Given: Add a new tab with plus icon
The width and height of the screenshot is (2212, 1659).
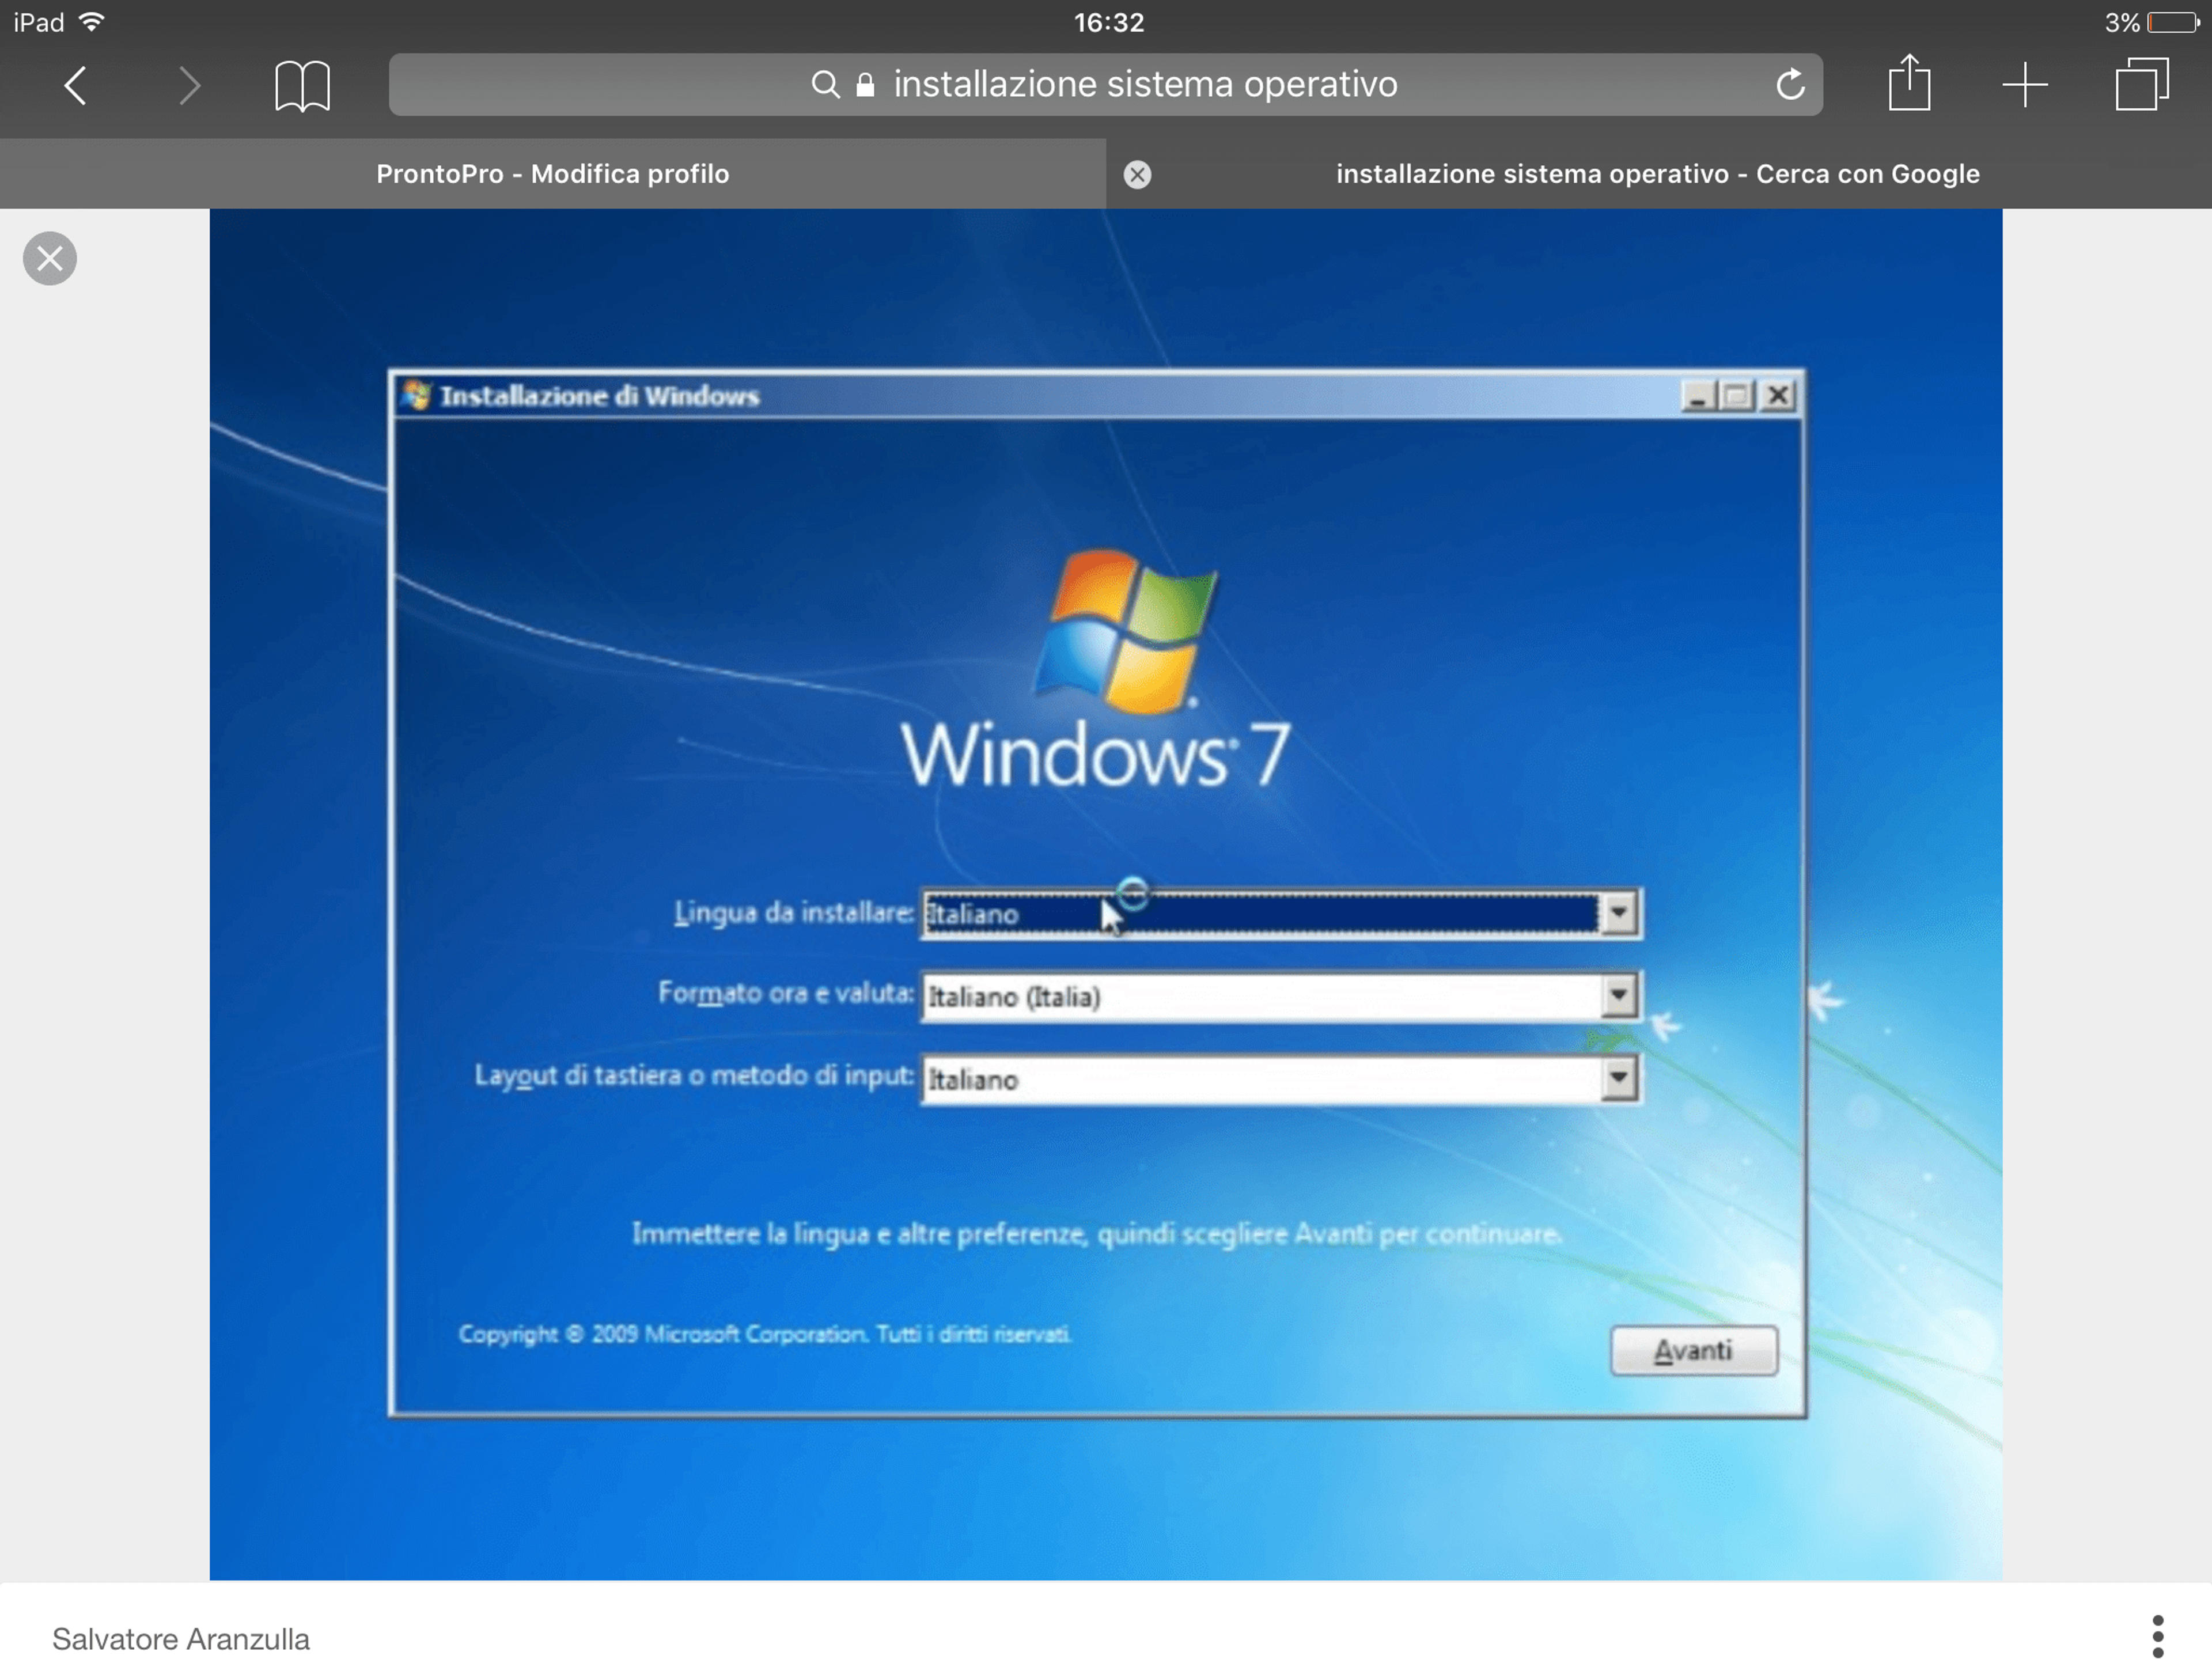Looking at the screenshot, I should click(x=2025, y=85).
